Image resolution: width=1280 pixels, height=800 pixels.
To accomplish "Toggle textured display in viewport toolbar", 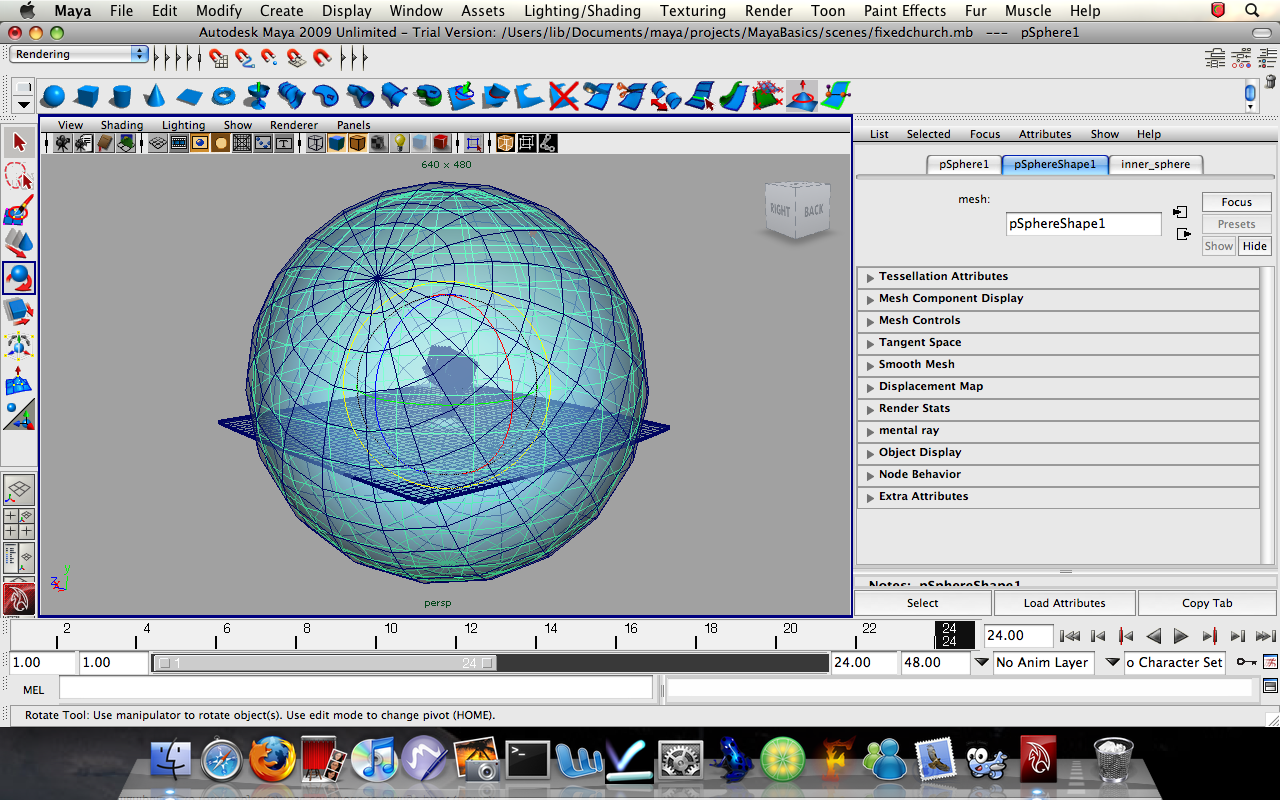I will [x=378, y=143].
